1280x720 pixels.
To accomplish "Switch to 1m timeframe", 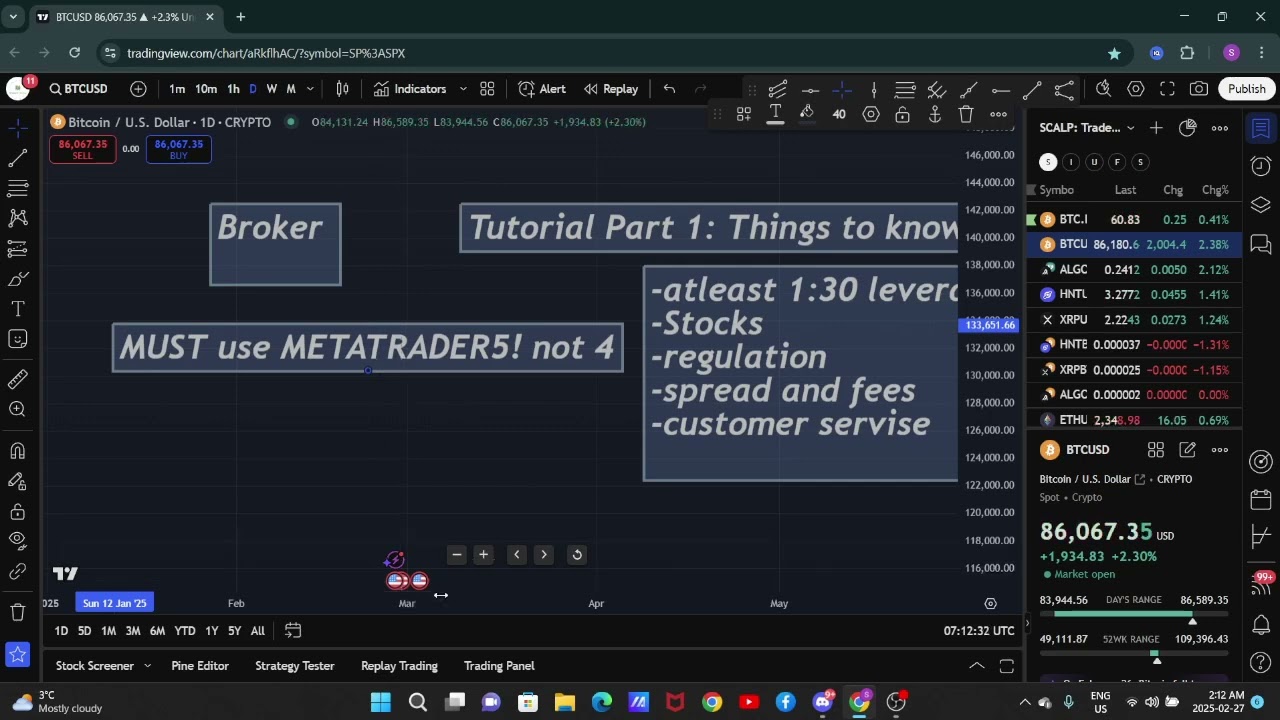I will 177,89.
